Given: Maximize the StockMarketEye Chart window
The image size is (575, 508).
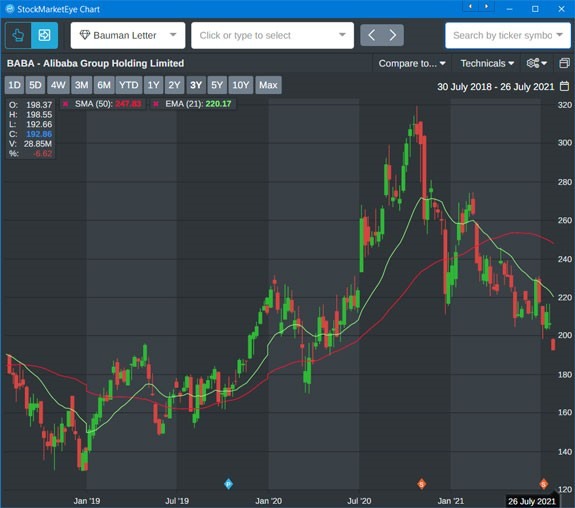Looking at the screenshot, I should pyautogui.click(x=535, y=9).
